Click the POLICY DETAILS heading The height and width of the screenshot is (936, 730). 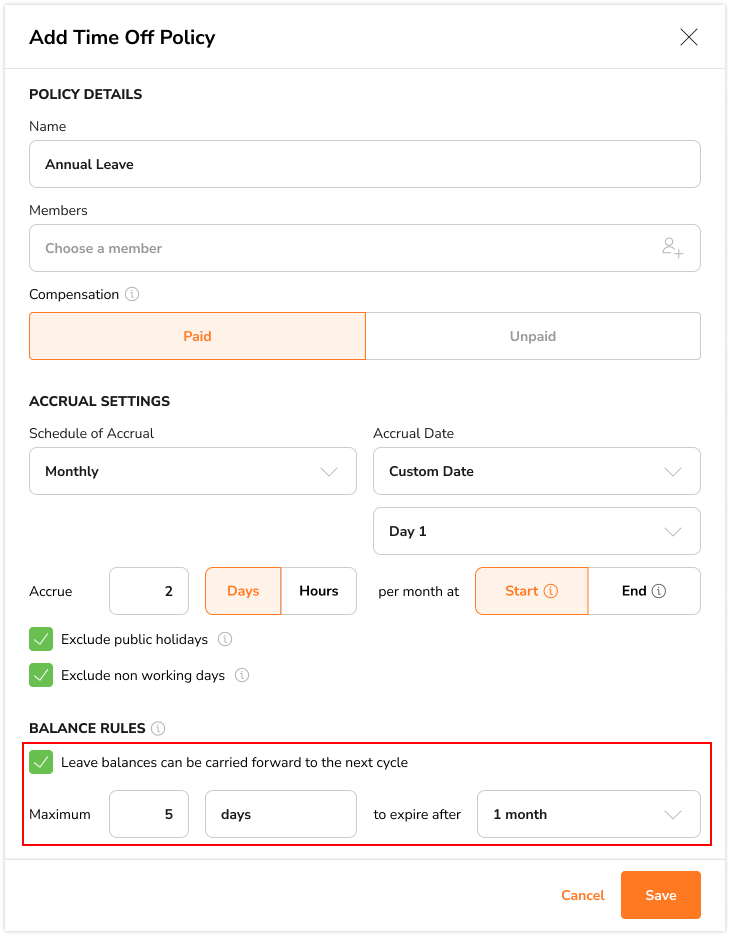pyautogui.click(x=85, y=94)
